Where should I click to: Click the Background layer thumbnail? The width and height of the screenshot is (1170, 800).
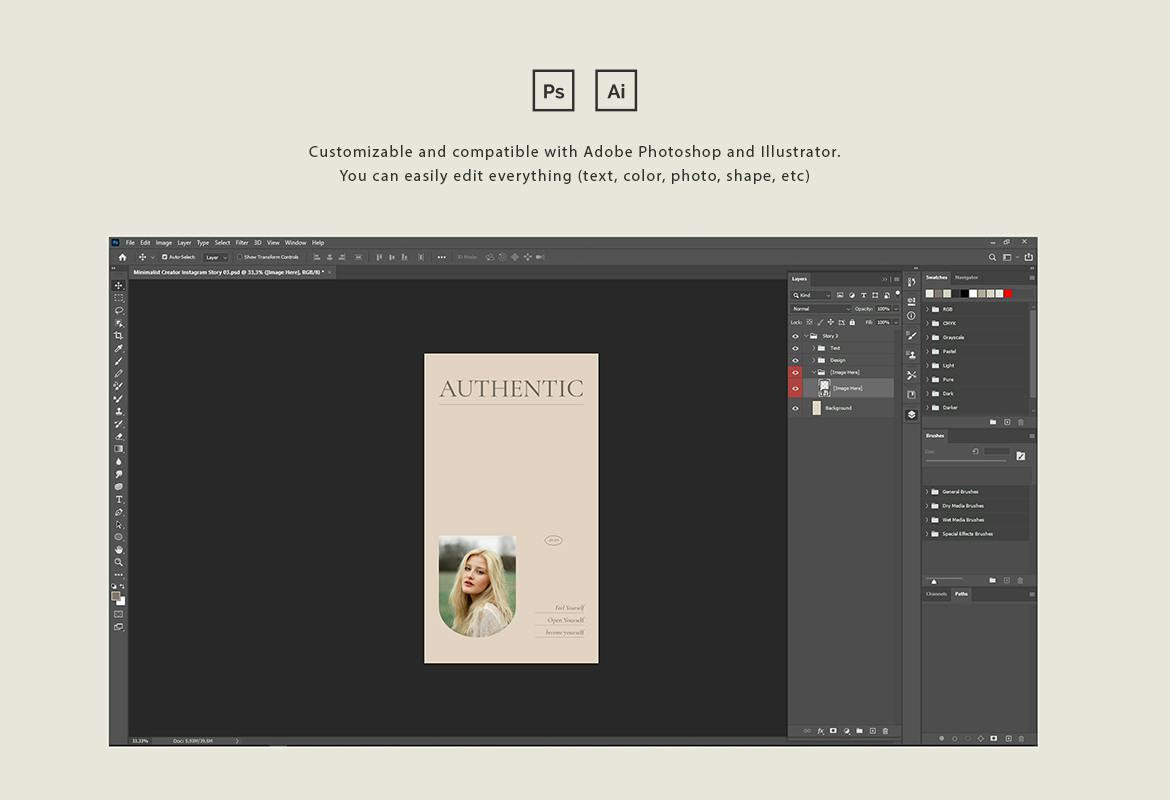(x=816, y=408)
